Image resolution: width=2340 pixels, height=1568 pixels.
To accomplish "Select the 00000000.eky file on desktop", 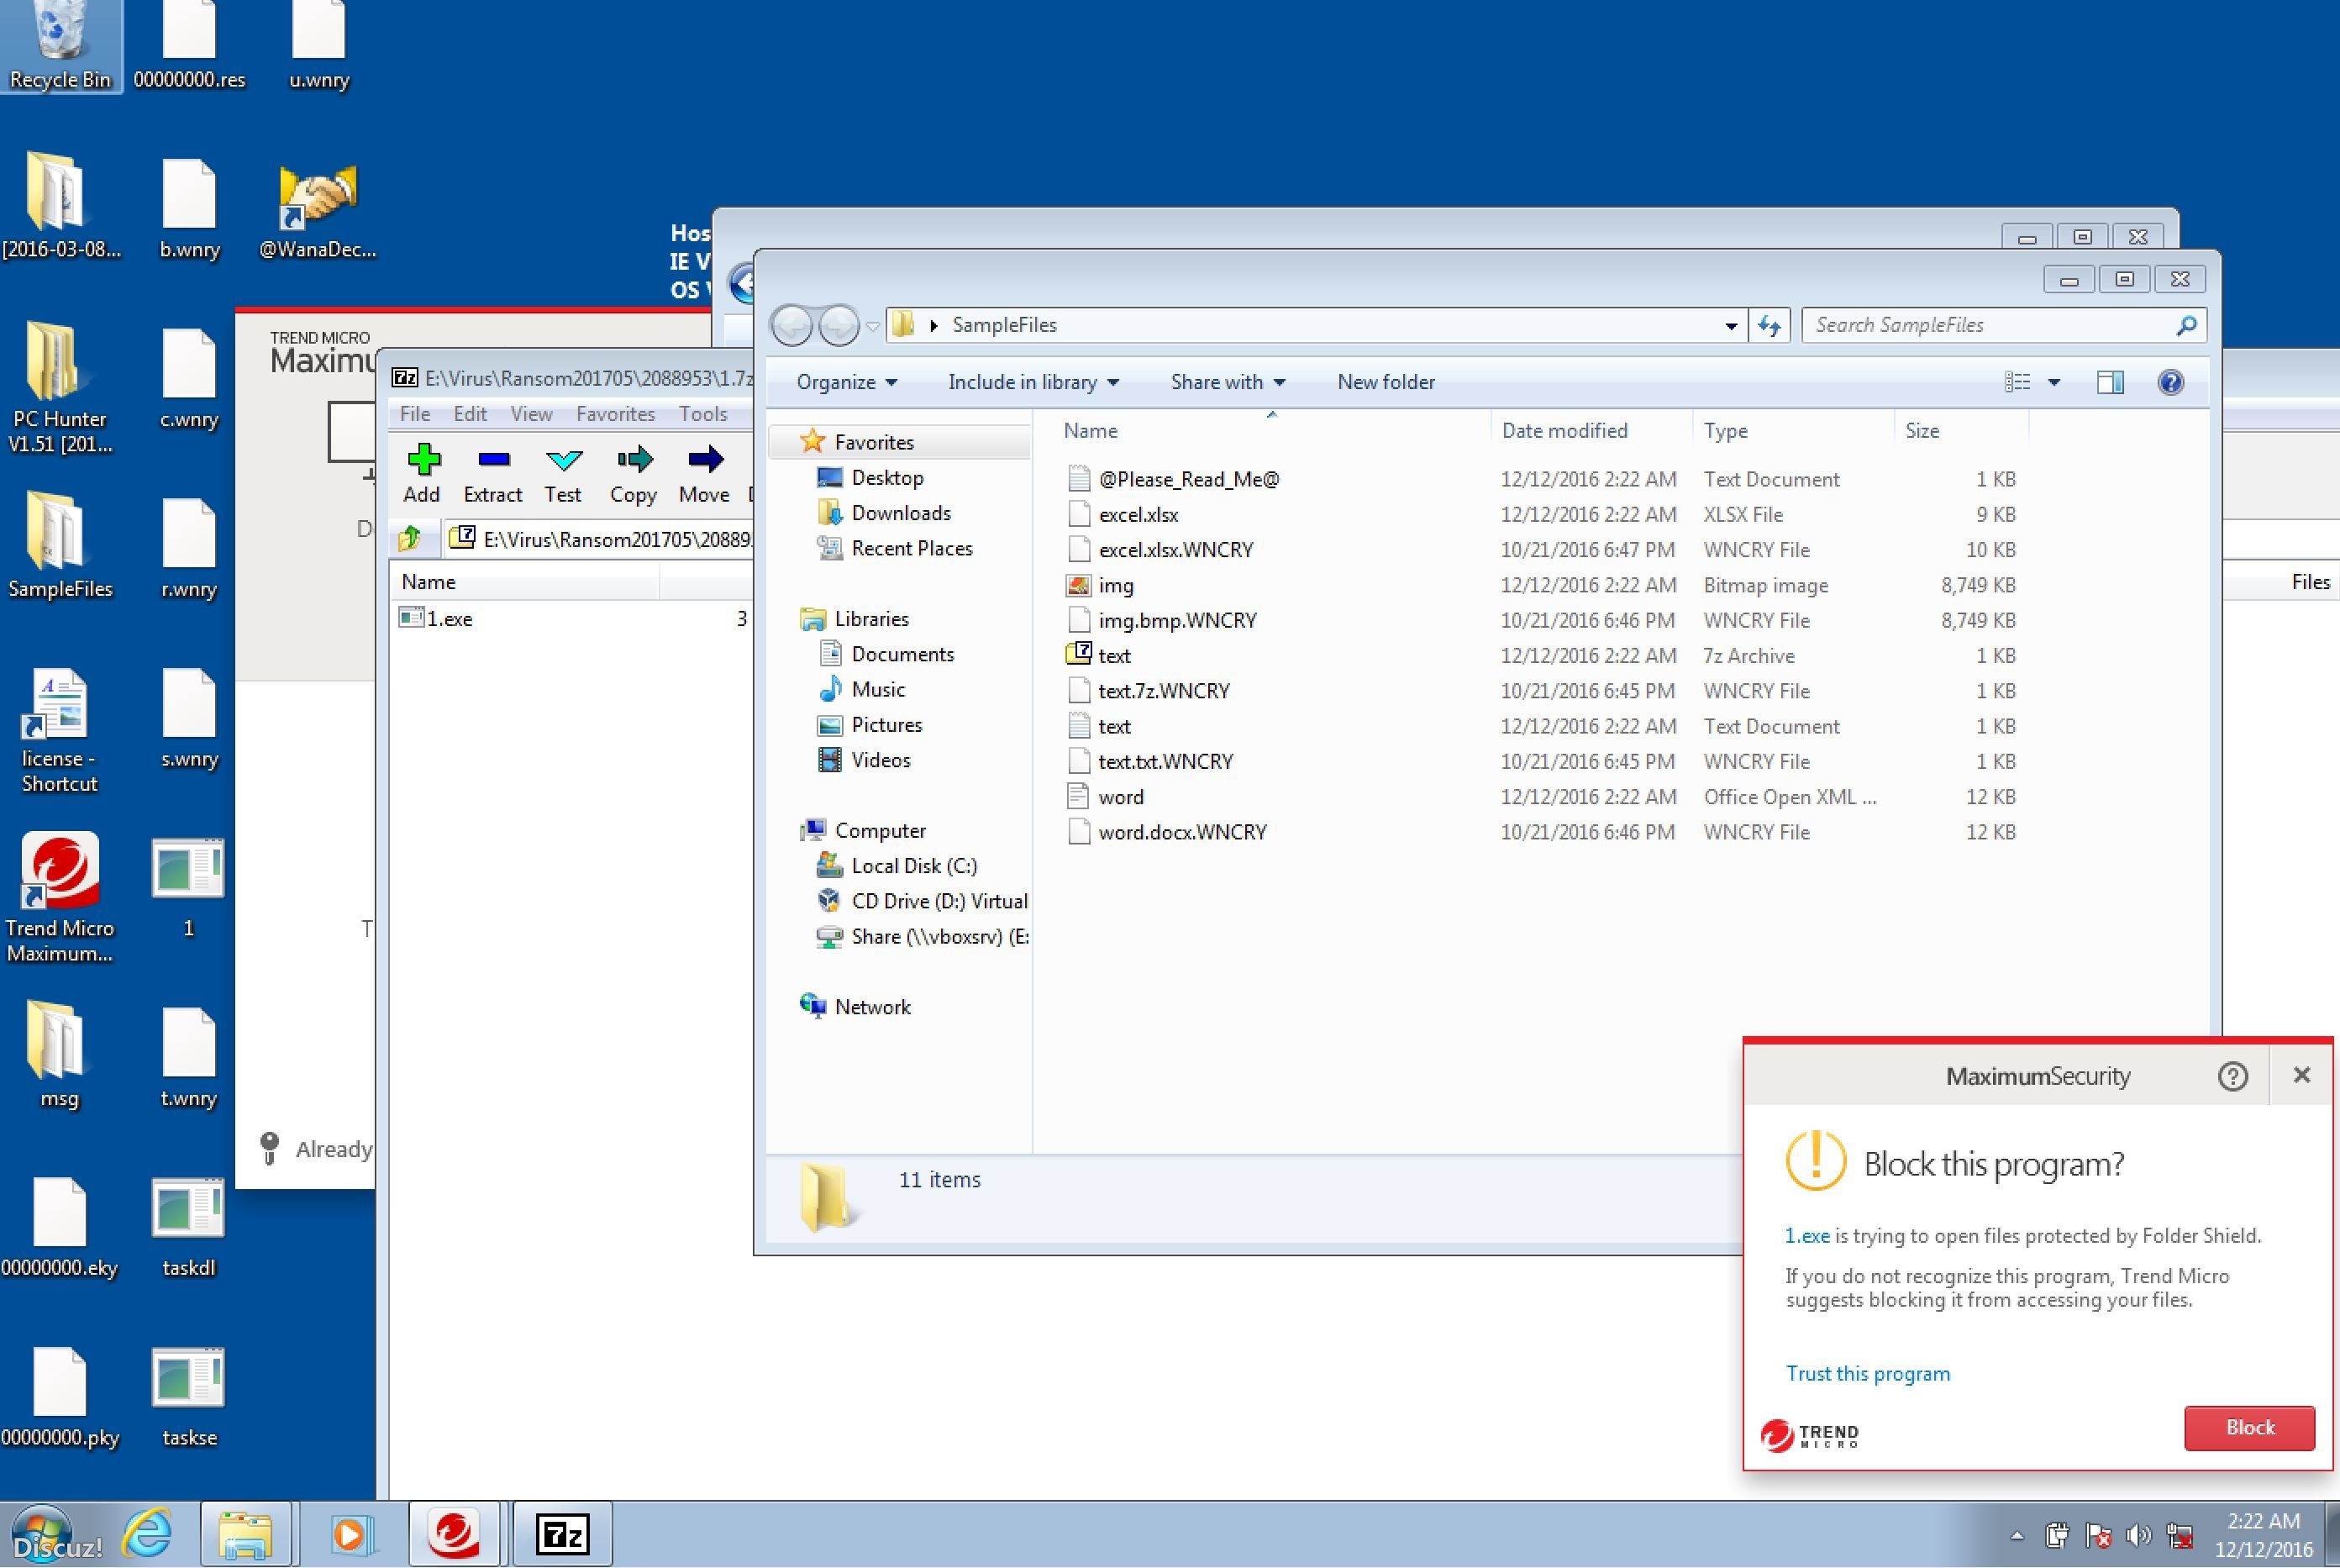I will (x=60, y=1226).
